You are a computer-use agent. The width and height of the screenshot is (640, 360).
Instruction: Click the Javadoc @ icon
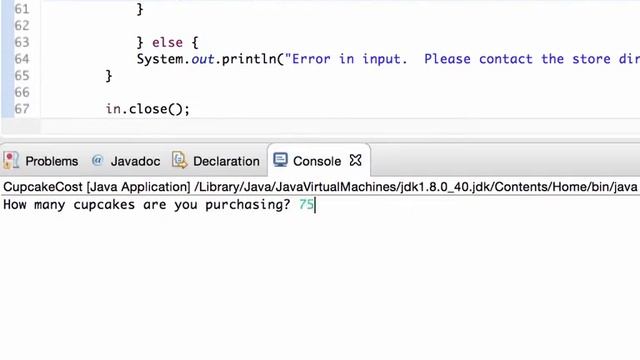(x=97, y=160)
